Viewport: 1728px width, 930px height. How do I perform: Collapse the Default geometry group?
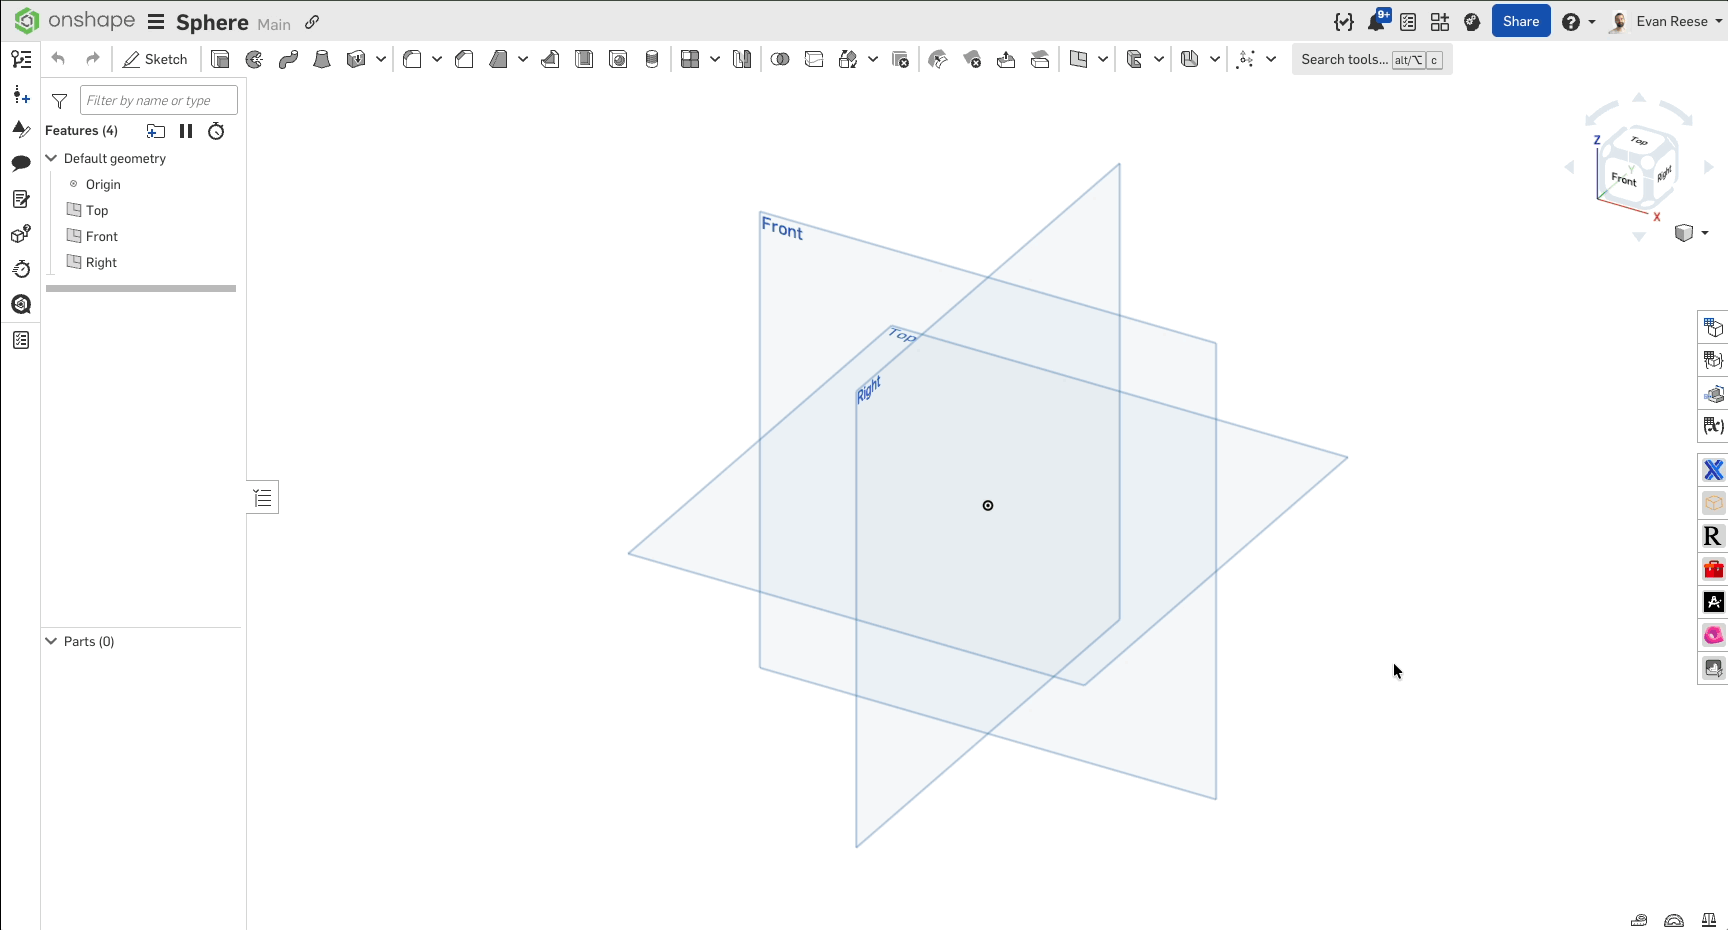[51, 158]
